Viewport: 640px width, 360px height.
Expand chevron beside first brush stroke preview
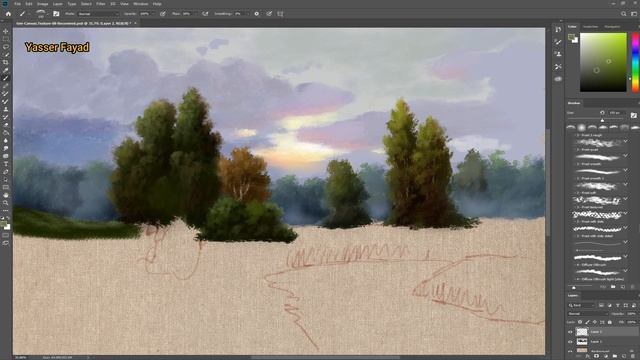pos(626,141)
